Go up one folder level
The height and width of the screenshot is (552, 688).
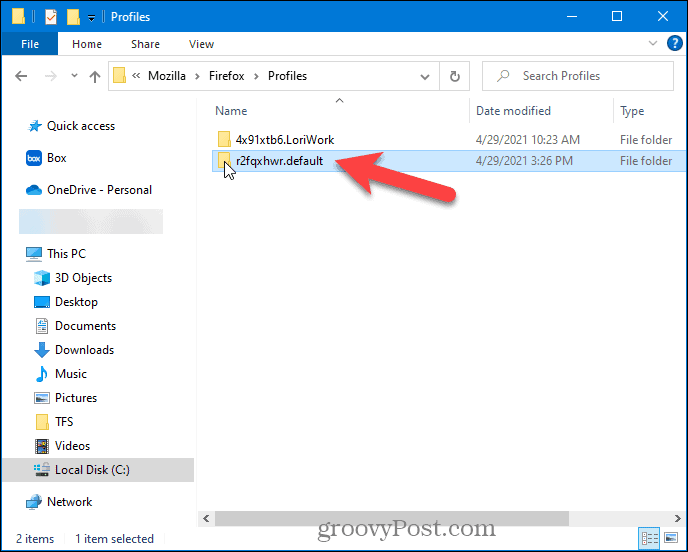click(95, 77)
